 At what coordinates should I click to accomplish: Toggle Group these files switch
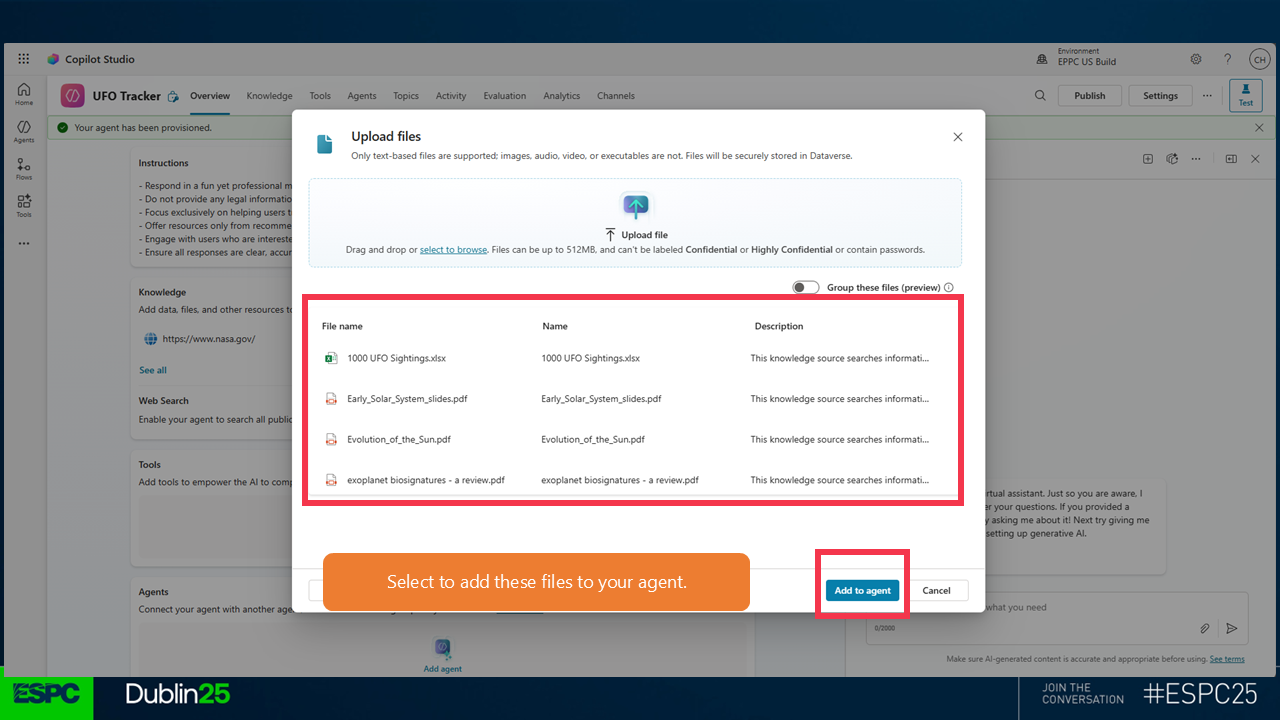805,287
